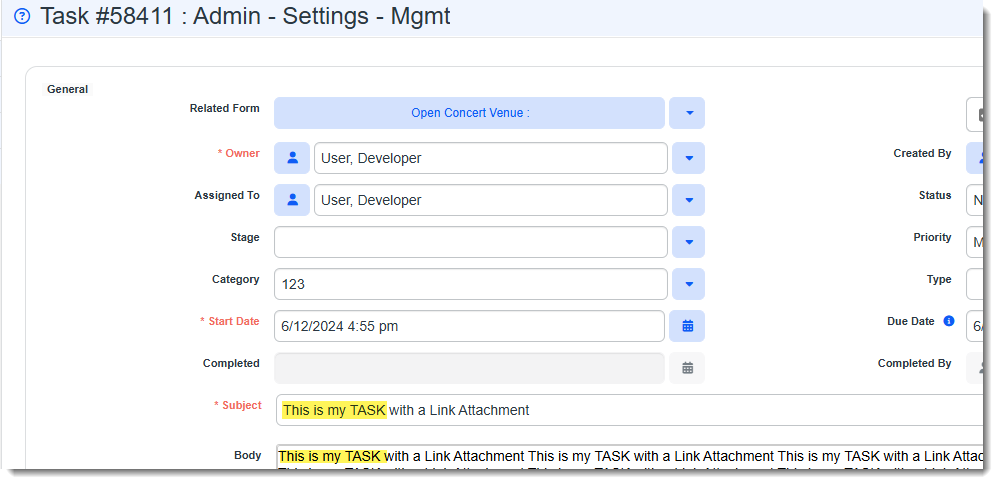This screenshot has height=484, width=998.
Task: Click the help icon beside Task title
Action: coord(22,16)
